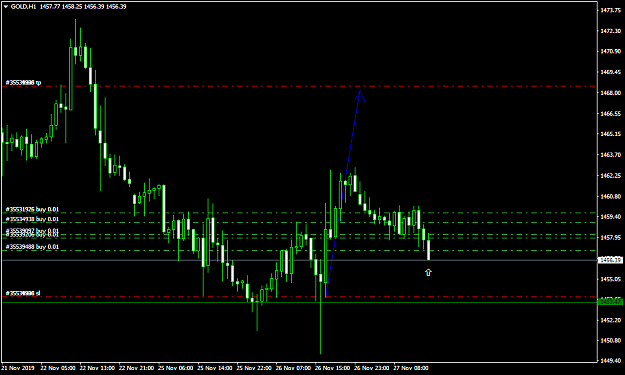Screen dimensions: 625x375
Task: Select the #35534938 buy 0.01 order label
Action: [x=32, y=219]
